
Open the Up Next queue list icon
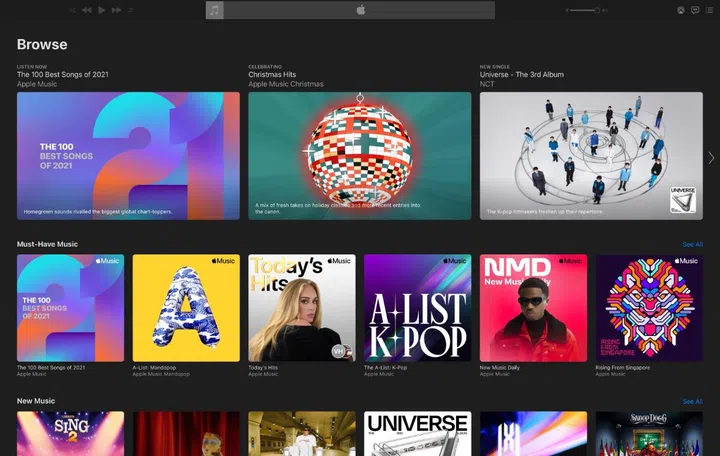[709, 10]
